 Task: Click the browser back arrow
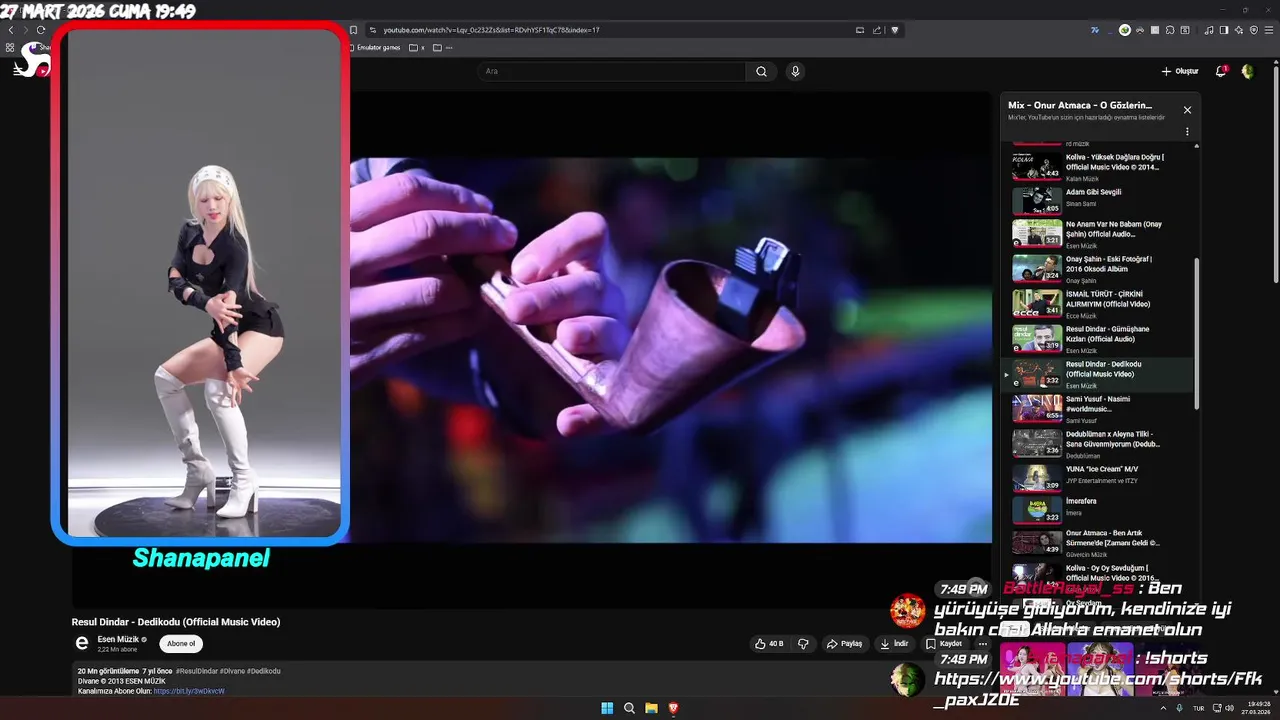(11, 30)
